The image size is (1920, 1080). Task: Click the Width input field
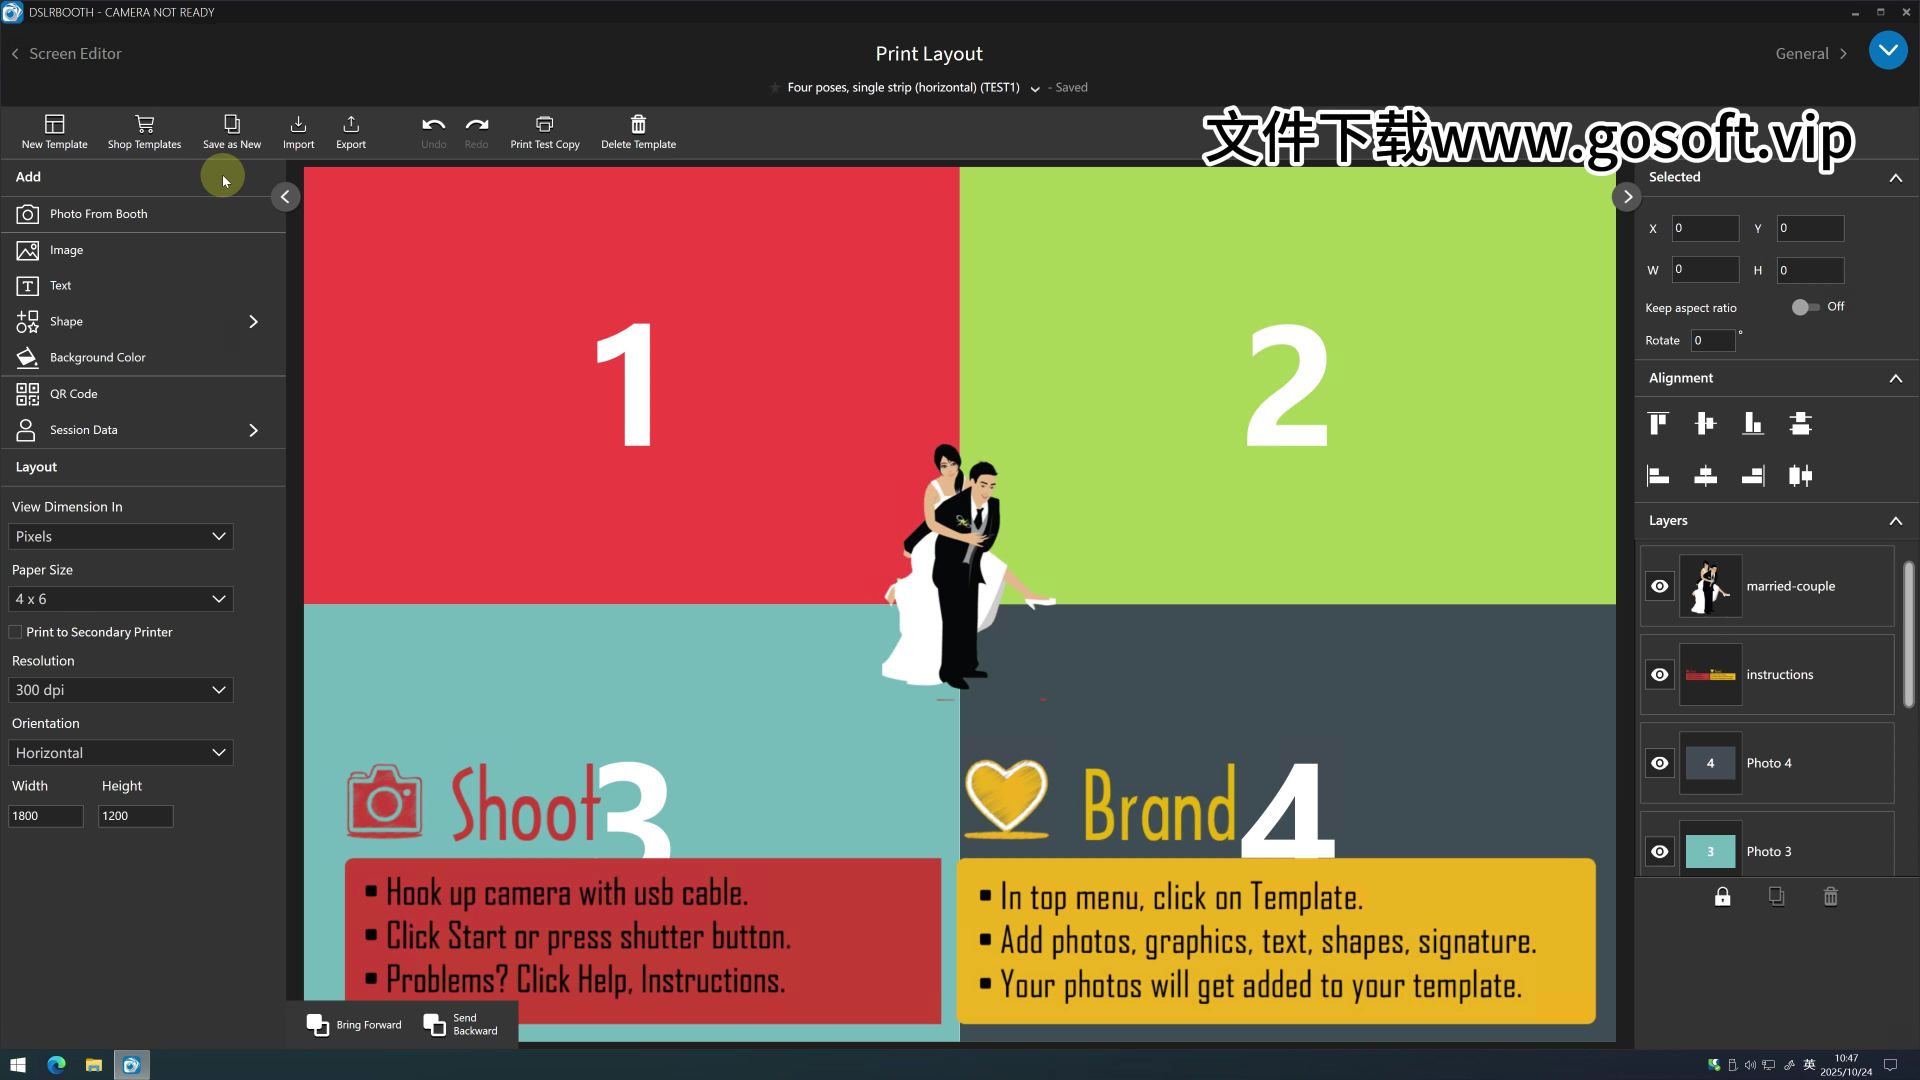tap(46, 816)
